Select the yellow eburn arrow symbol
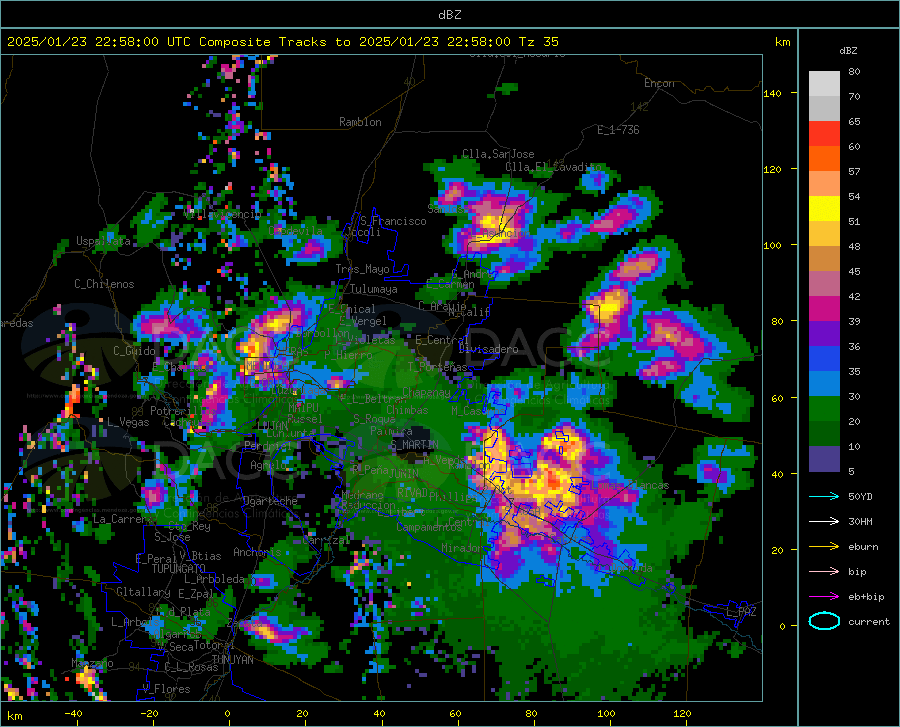Screen dimensions: 900x727 click(x=824, y=547)
